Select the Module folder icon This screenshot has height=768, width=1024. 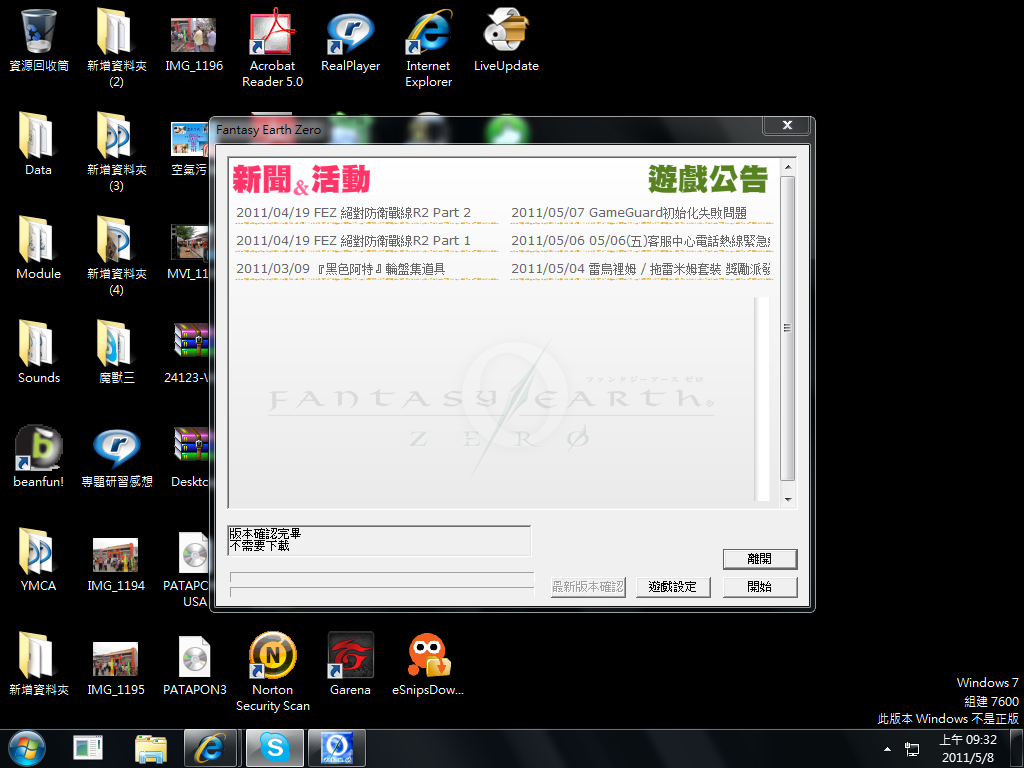(x=38, y=248)
